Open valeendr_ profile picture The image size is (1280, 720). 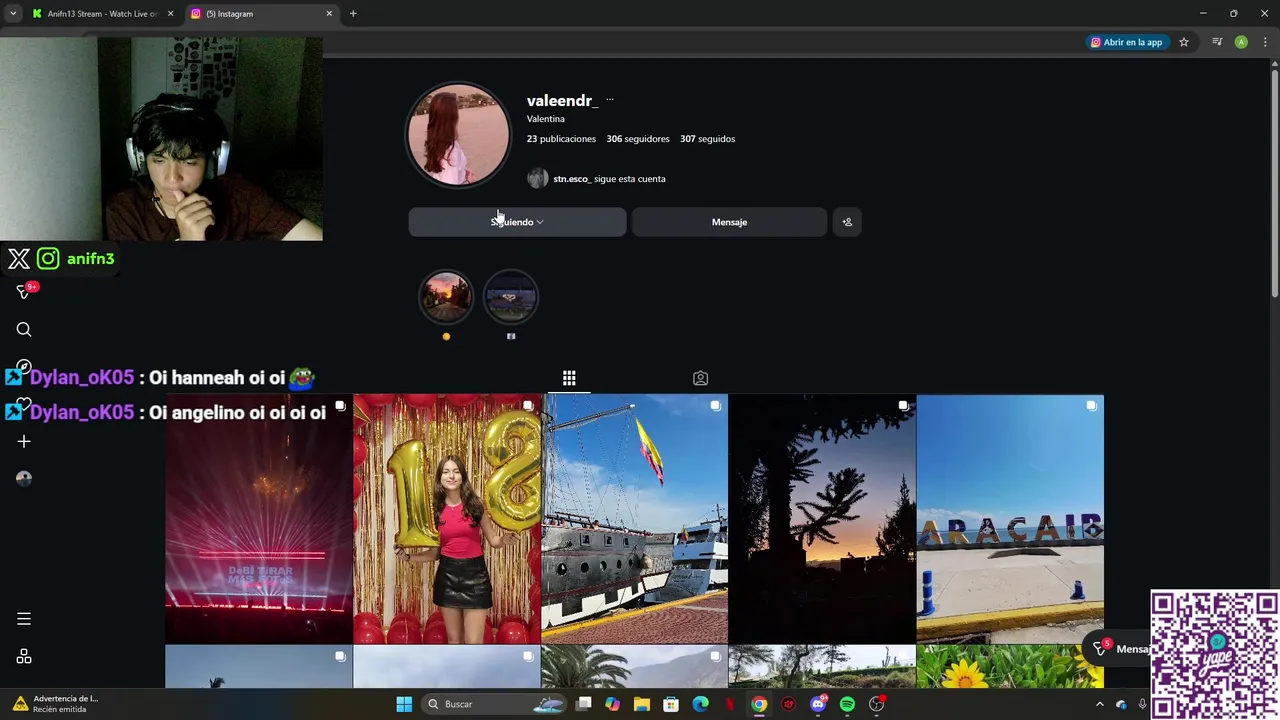(x=458, y=135)
